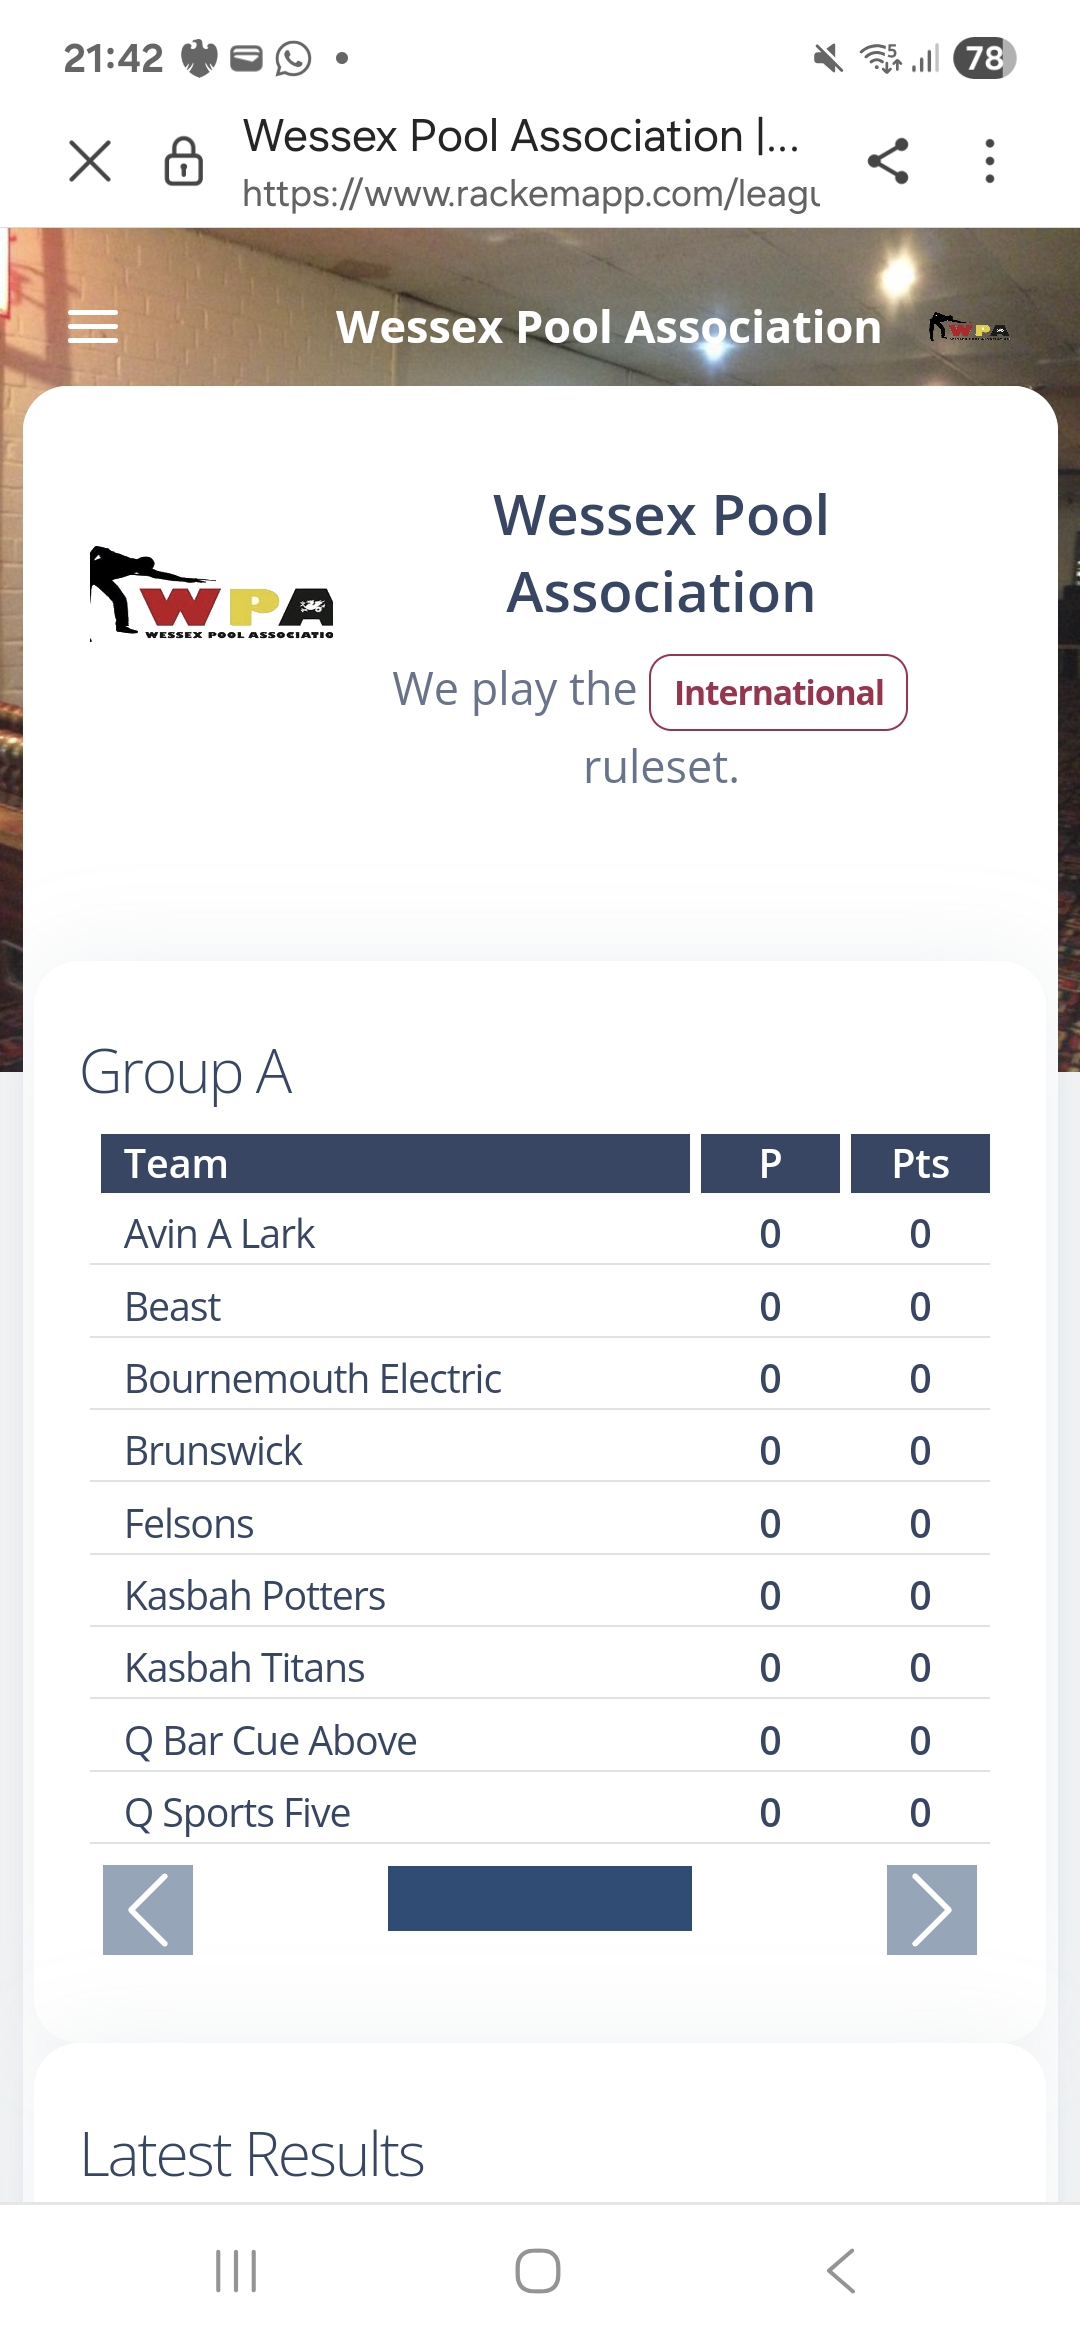Tap the URL address text

tap(531, 192)
